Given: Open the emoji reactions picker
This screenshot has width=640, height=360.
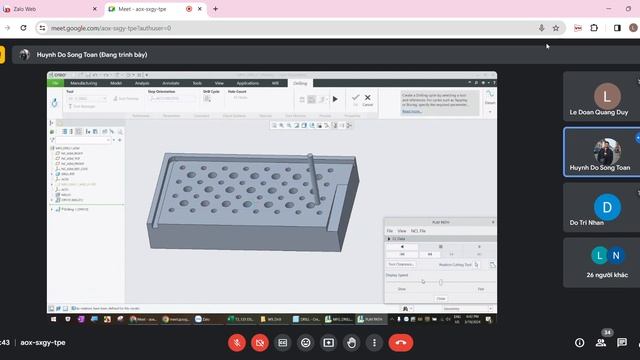Looking at the screenshot, I should pos(305,343).
